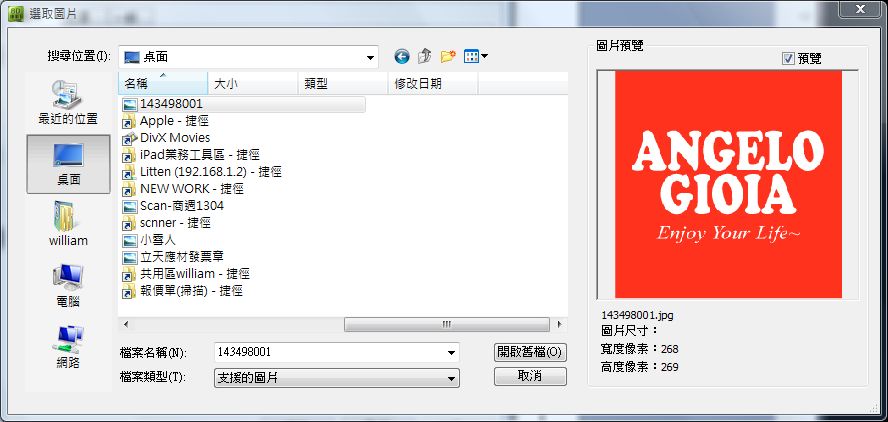
Task: Click the horizontal scrollbar thumb
Action: 446,325
